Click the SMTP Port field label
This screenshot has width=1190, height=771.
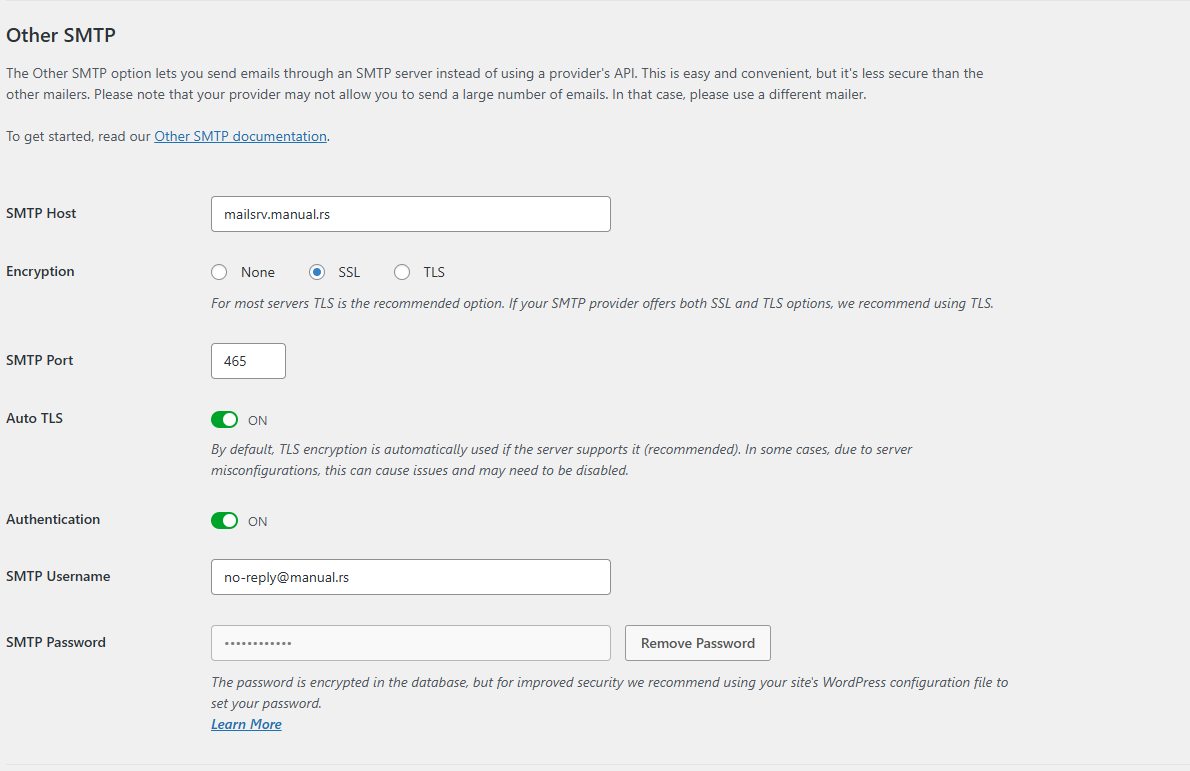pyautogui.click(x=40, y=360)
